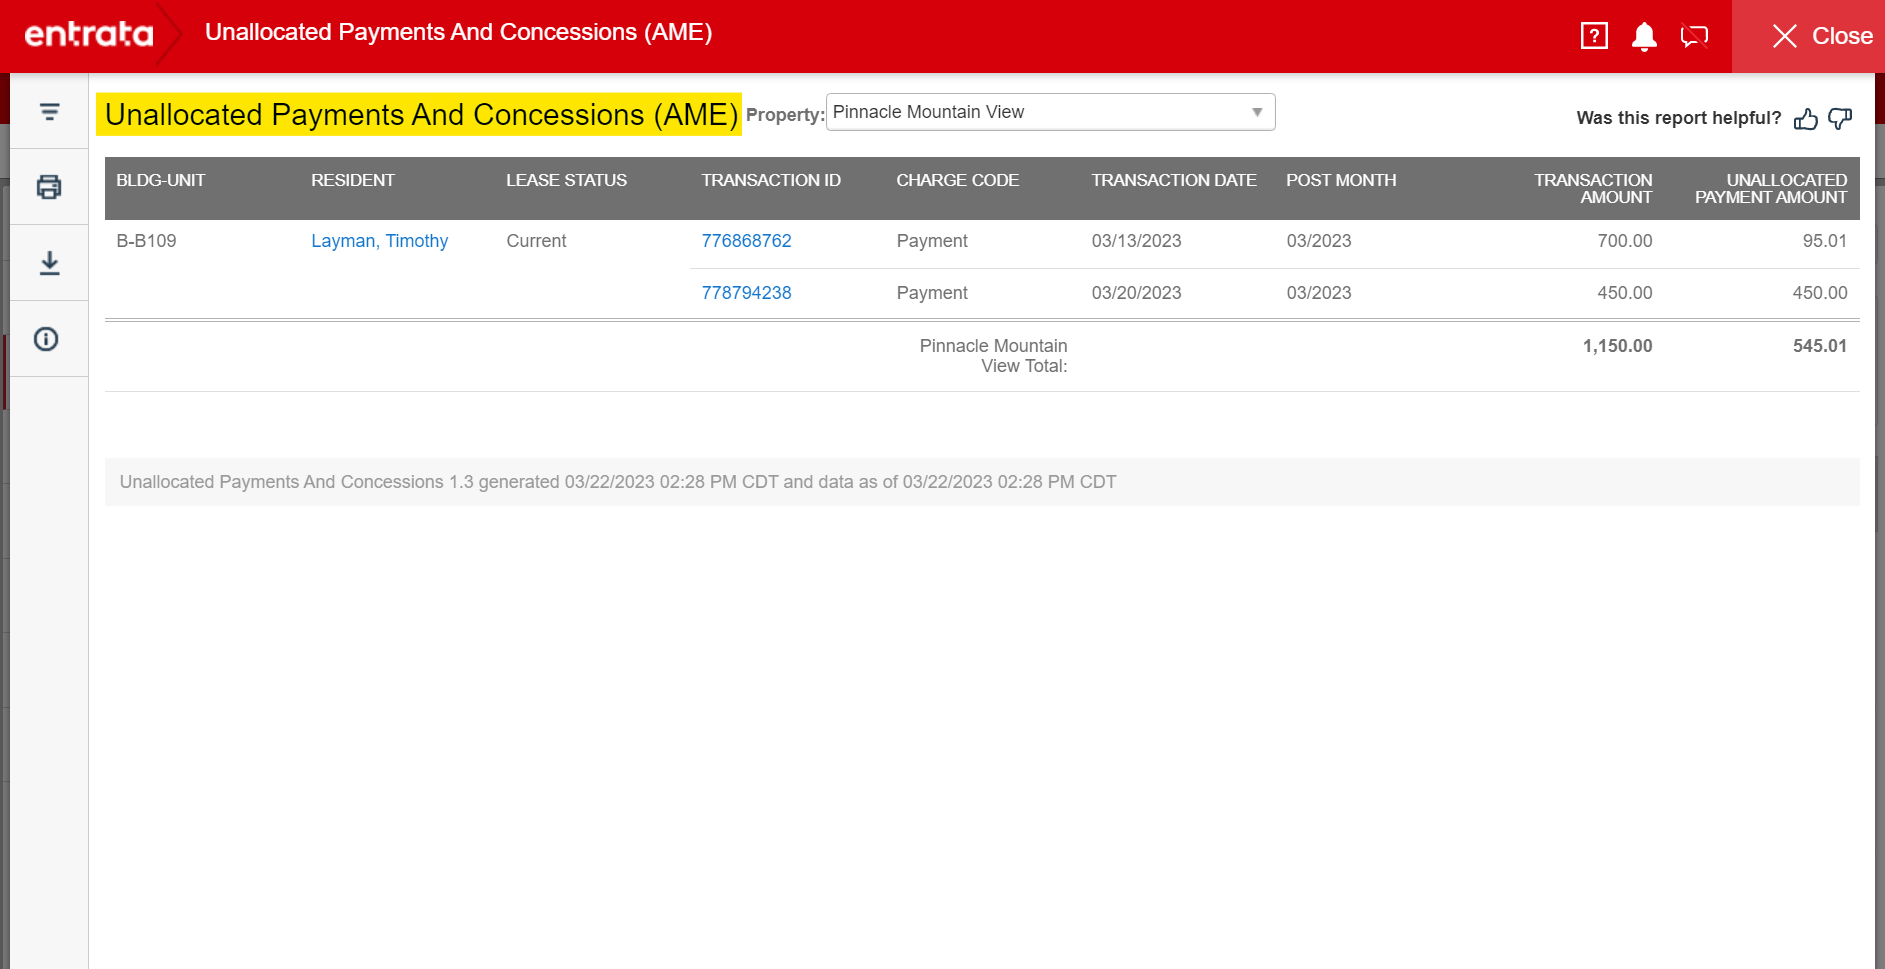
Task: Open the report info icon
Action: point(46,339)
